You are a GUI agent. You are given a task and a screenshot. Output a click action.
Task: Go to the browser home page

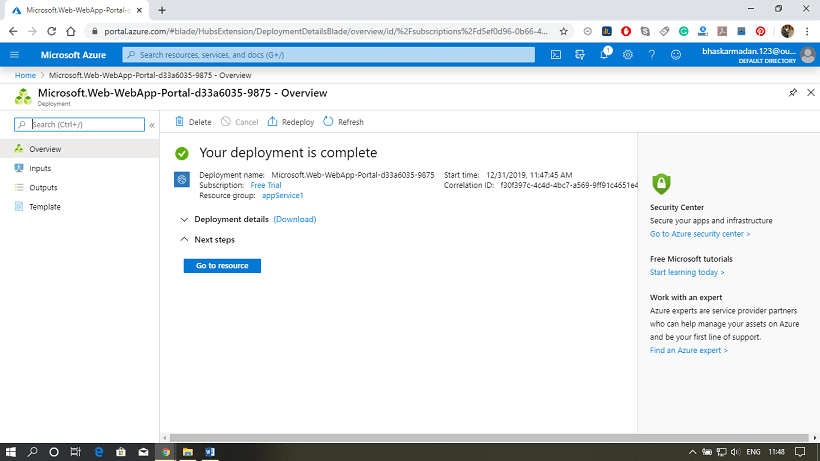(x=71, y=31)
